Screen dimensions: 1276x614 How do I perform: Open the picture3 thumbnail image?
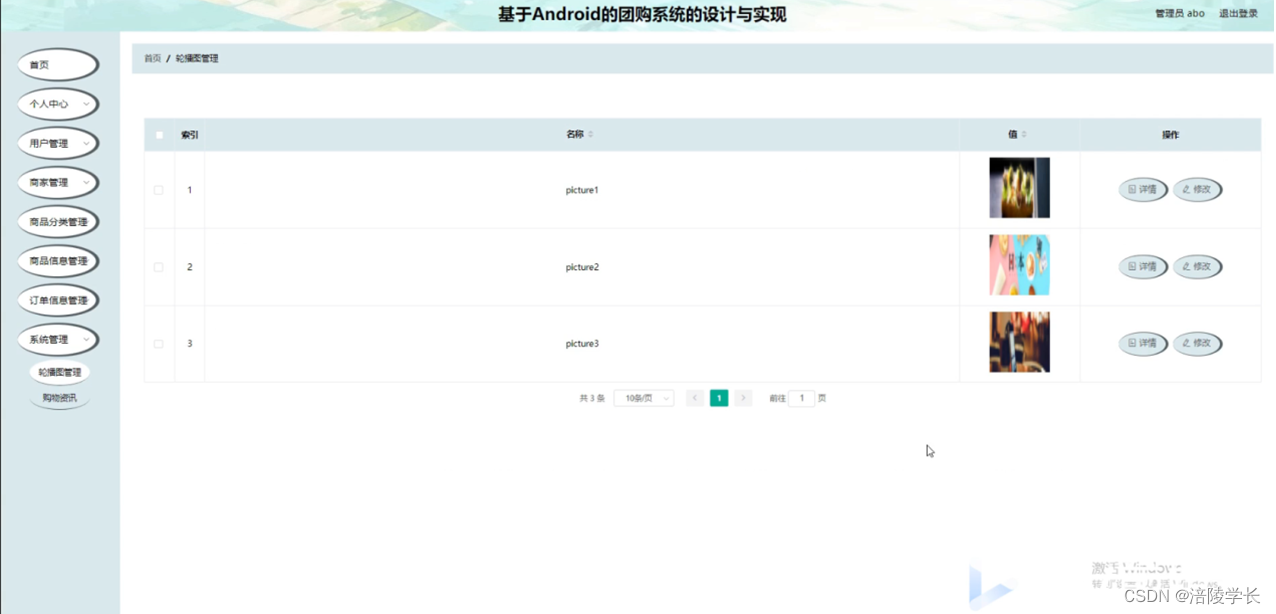tap(1019, 342)
